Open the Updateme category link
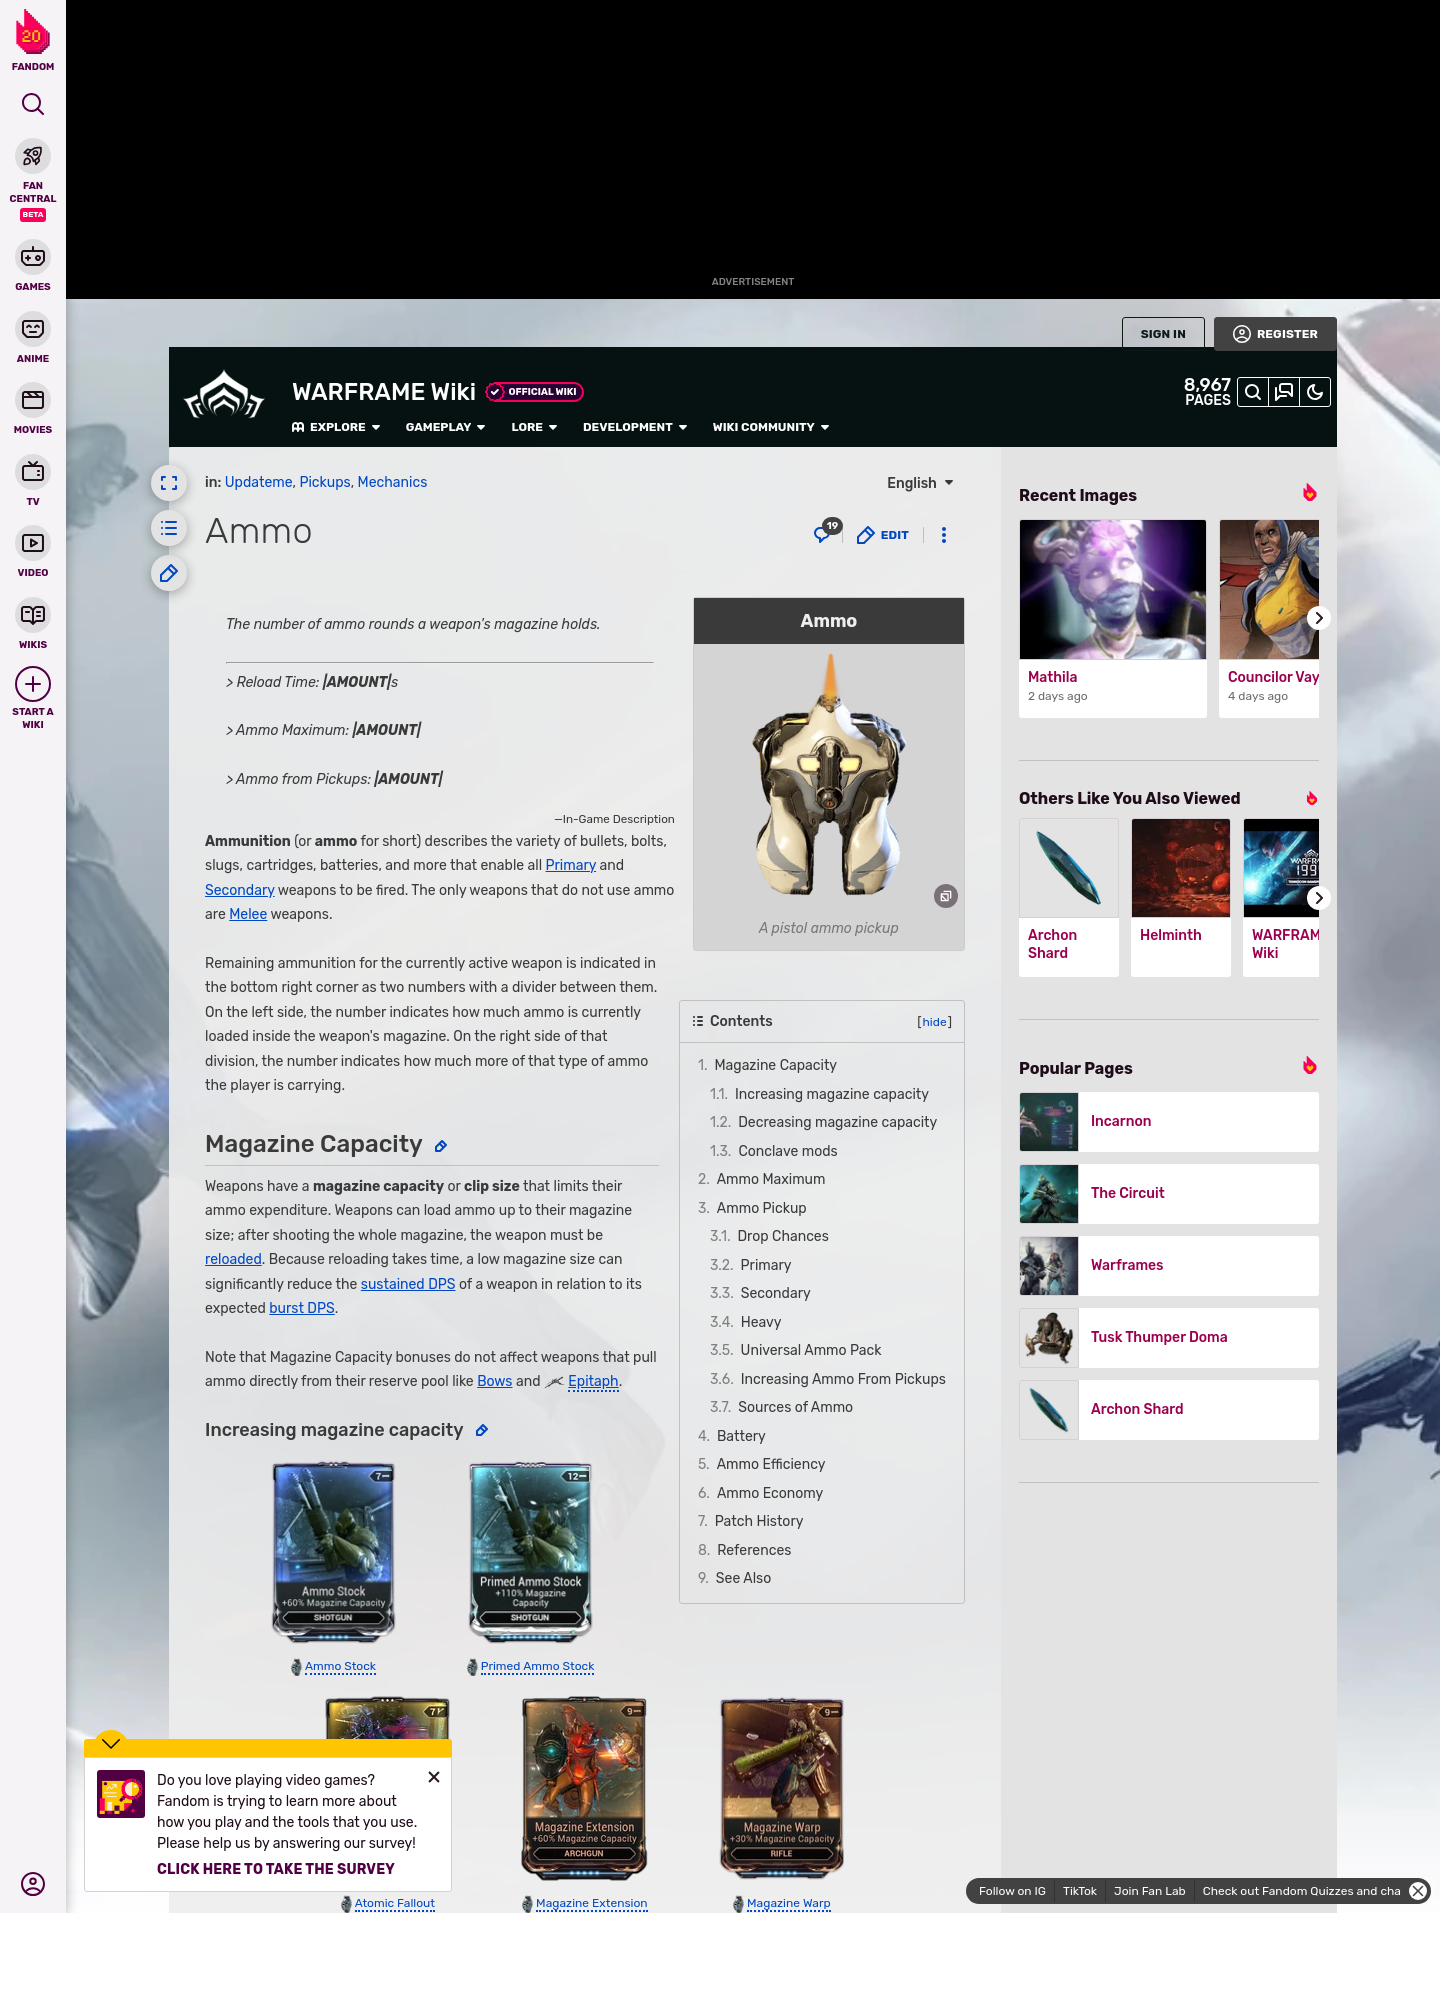This screenshot has height=2000, width=1440. (x=258, y=482)
